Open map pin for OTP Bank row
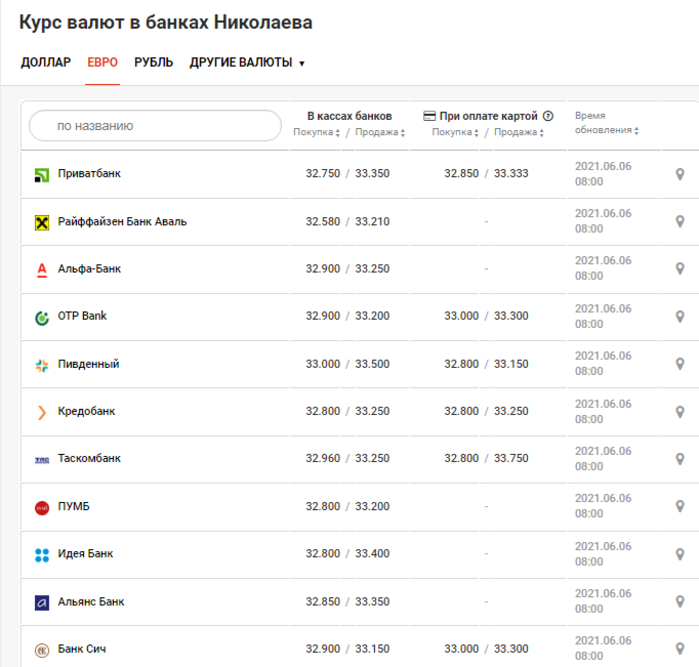The height and width of the screenshot is (667, 699). point(680,317)
